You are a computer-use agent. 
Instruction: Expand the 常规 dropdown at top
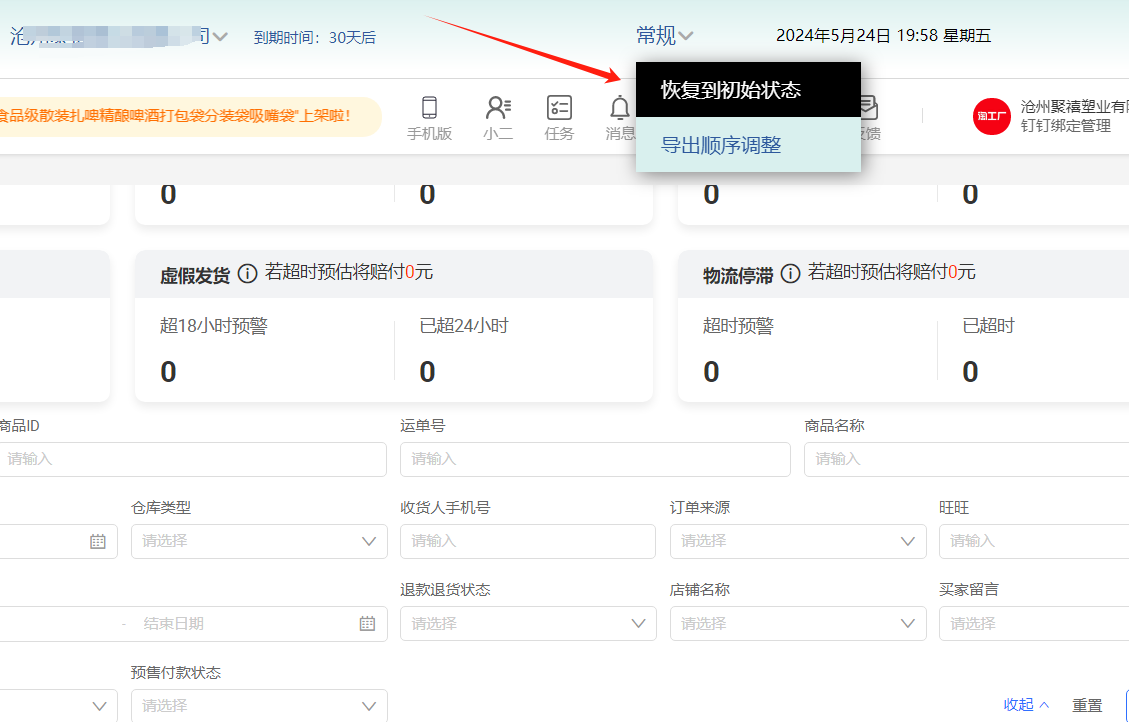click(x=665, y=35)
